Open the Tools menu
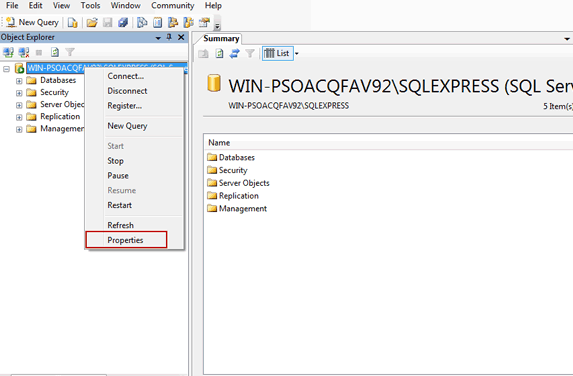 point(90,5)
